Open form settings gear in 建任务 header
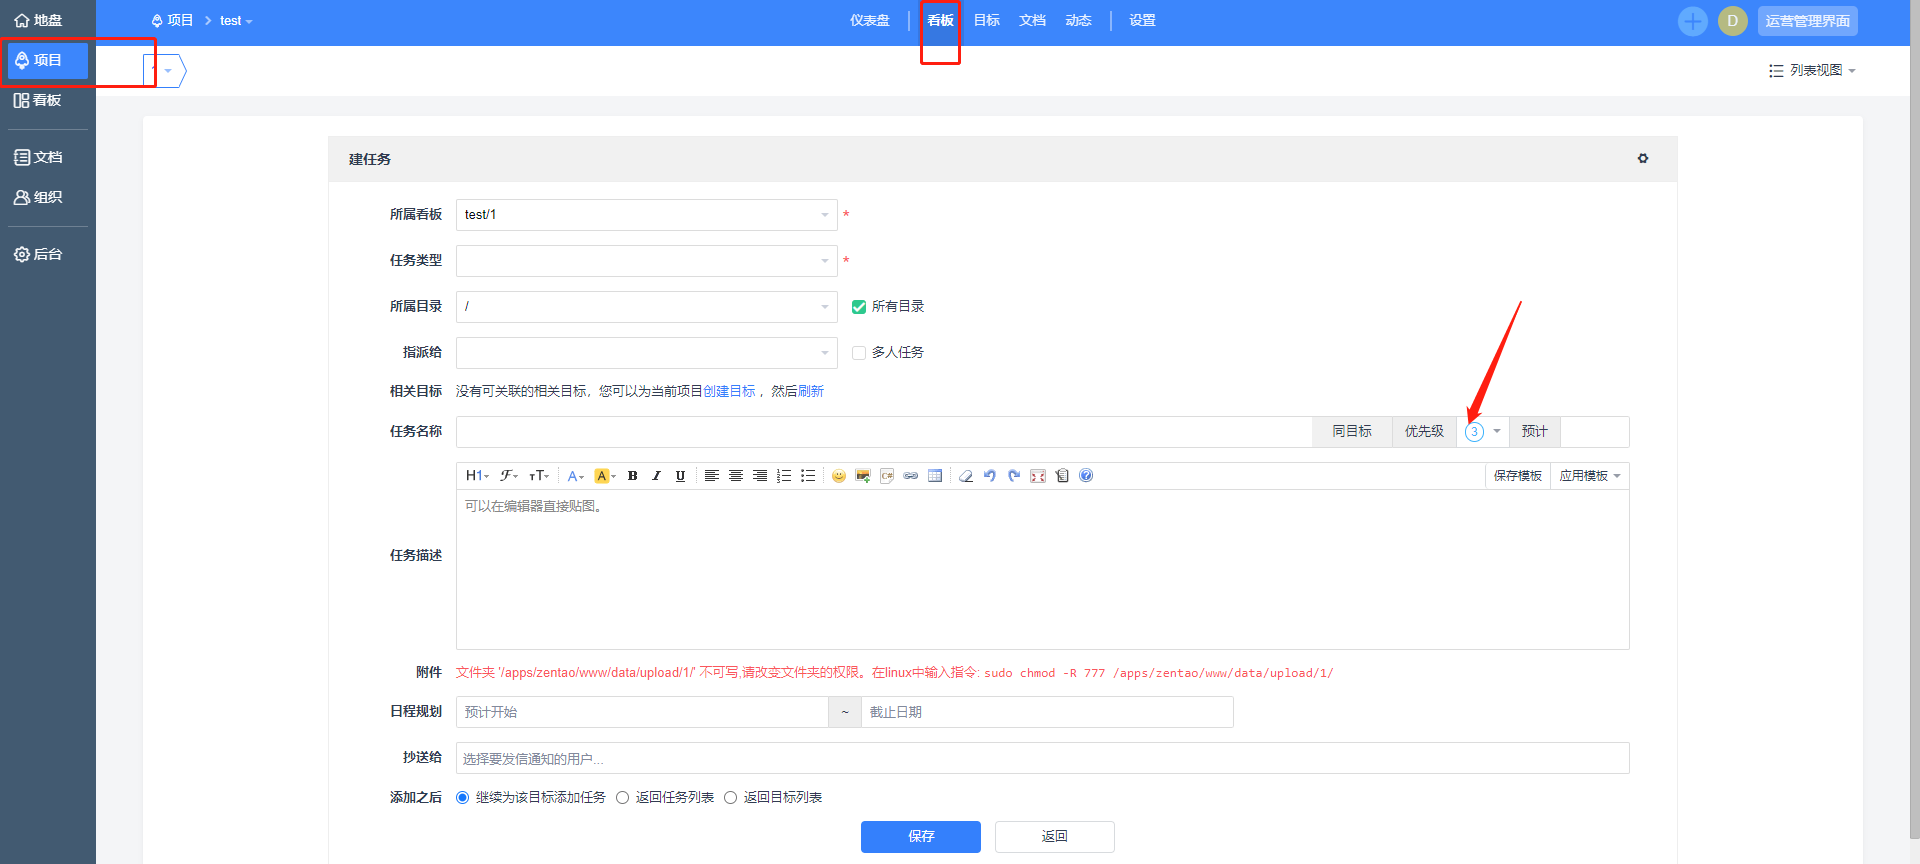 (1642, 159)
